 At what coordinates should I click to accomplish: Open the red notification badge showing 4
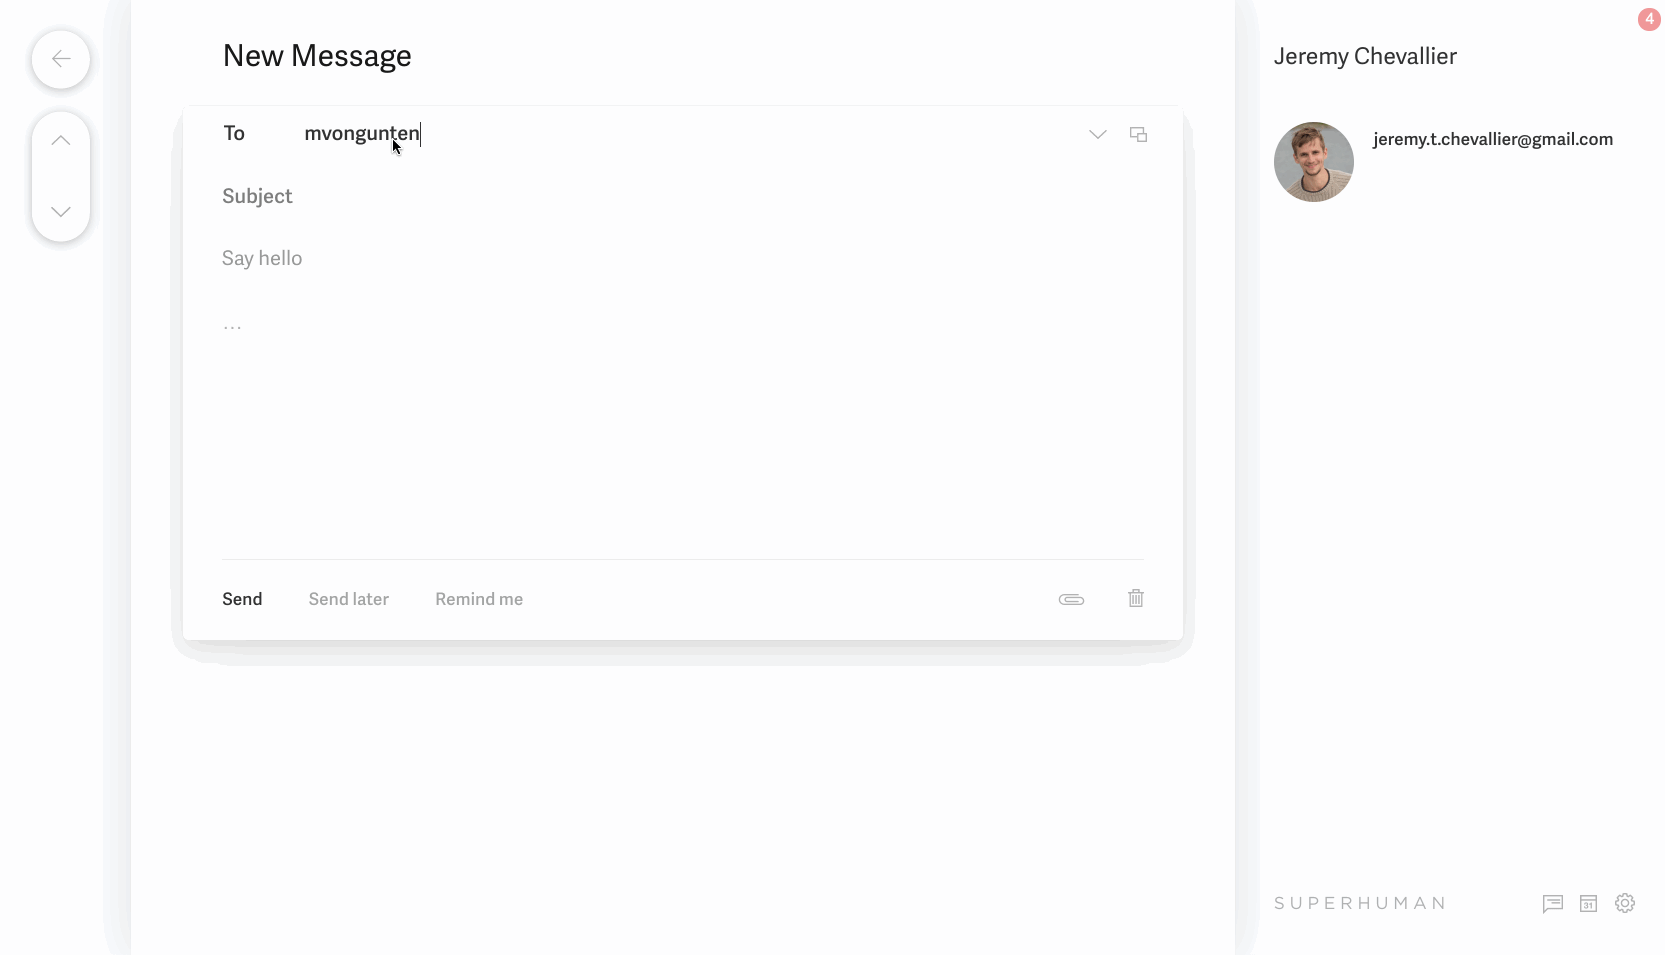pos(1649,19)
